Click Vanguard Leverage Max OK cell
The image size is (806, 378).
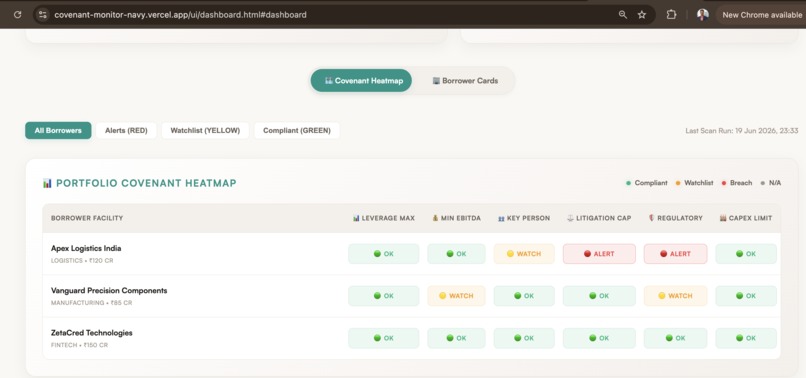[383, 296]
